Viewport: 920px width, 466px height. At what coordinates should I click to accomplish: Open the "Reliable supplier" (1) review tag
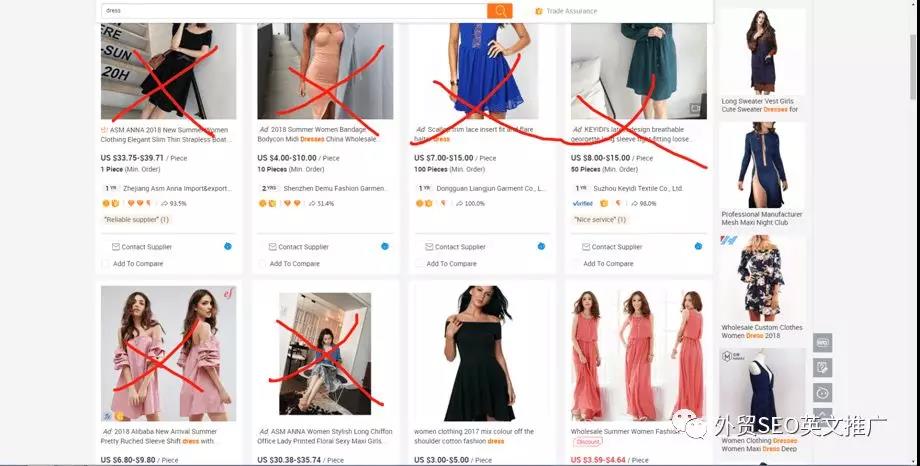[x=136, y=220]
